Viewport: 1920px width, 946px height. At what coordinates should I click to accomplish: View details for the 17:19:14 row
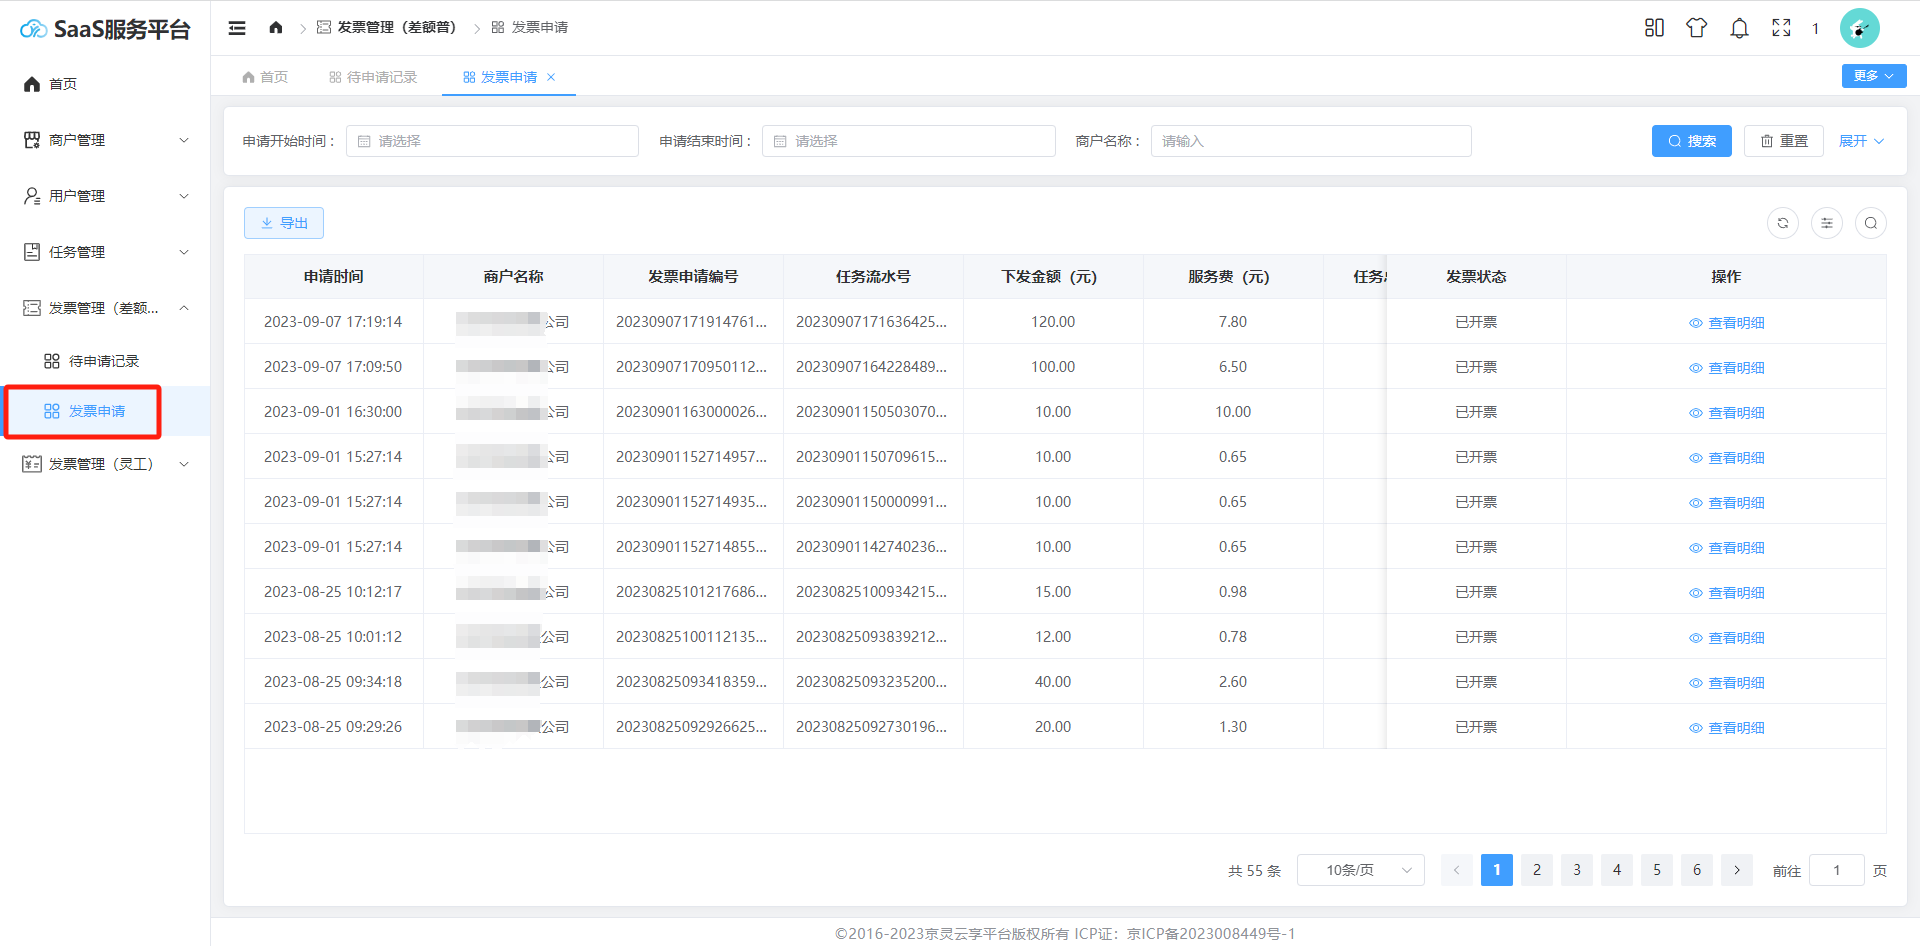1727,323
